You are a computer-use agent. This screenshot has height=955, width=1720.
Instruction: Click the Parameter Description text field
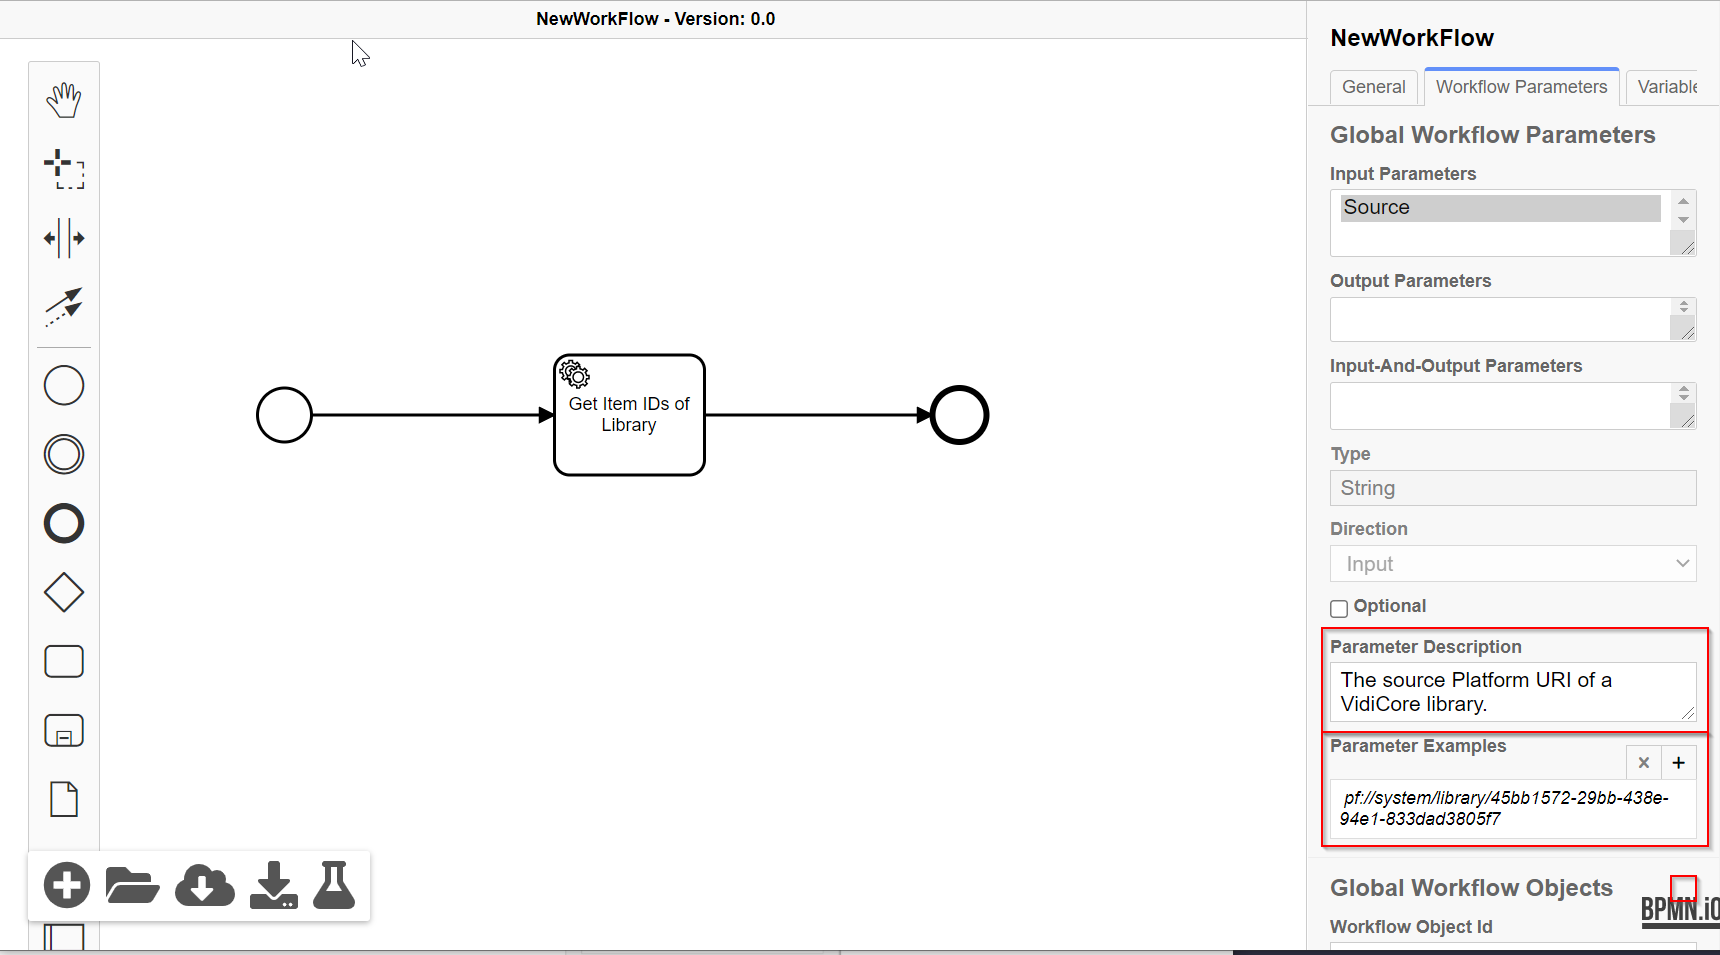[x=1510, y=692]
